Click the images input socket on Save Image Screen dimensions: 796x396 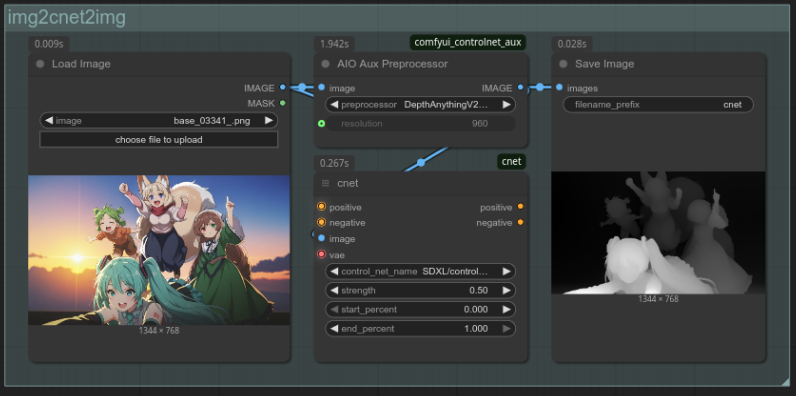coord(559,88)
